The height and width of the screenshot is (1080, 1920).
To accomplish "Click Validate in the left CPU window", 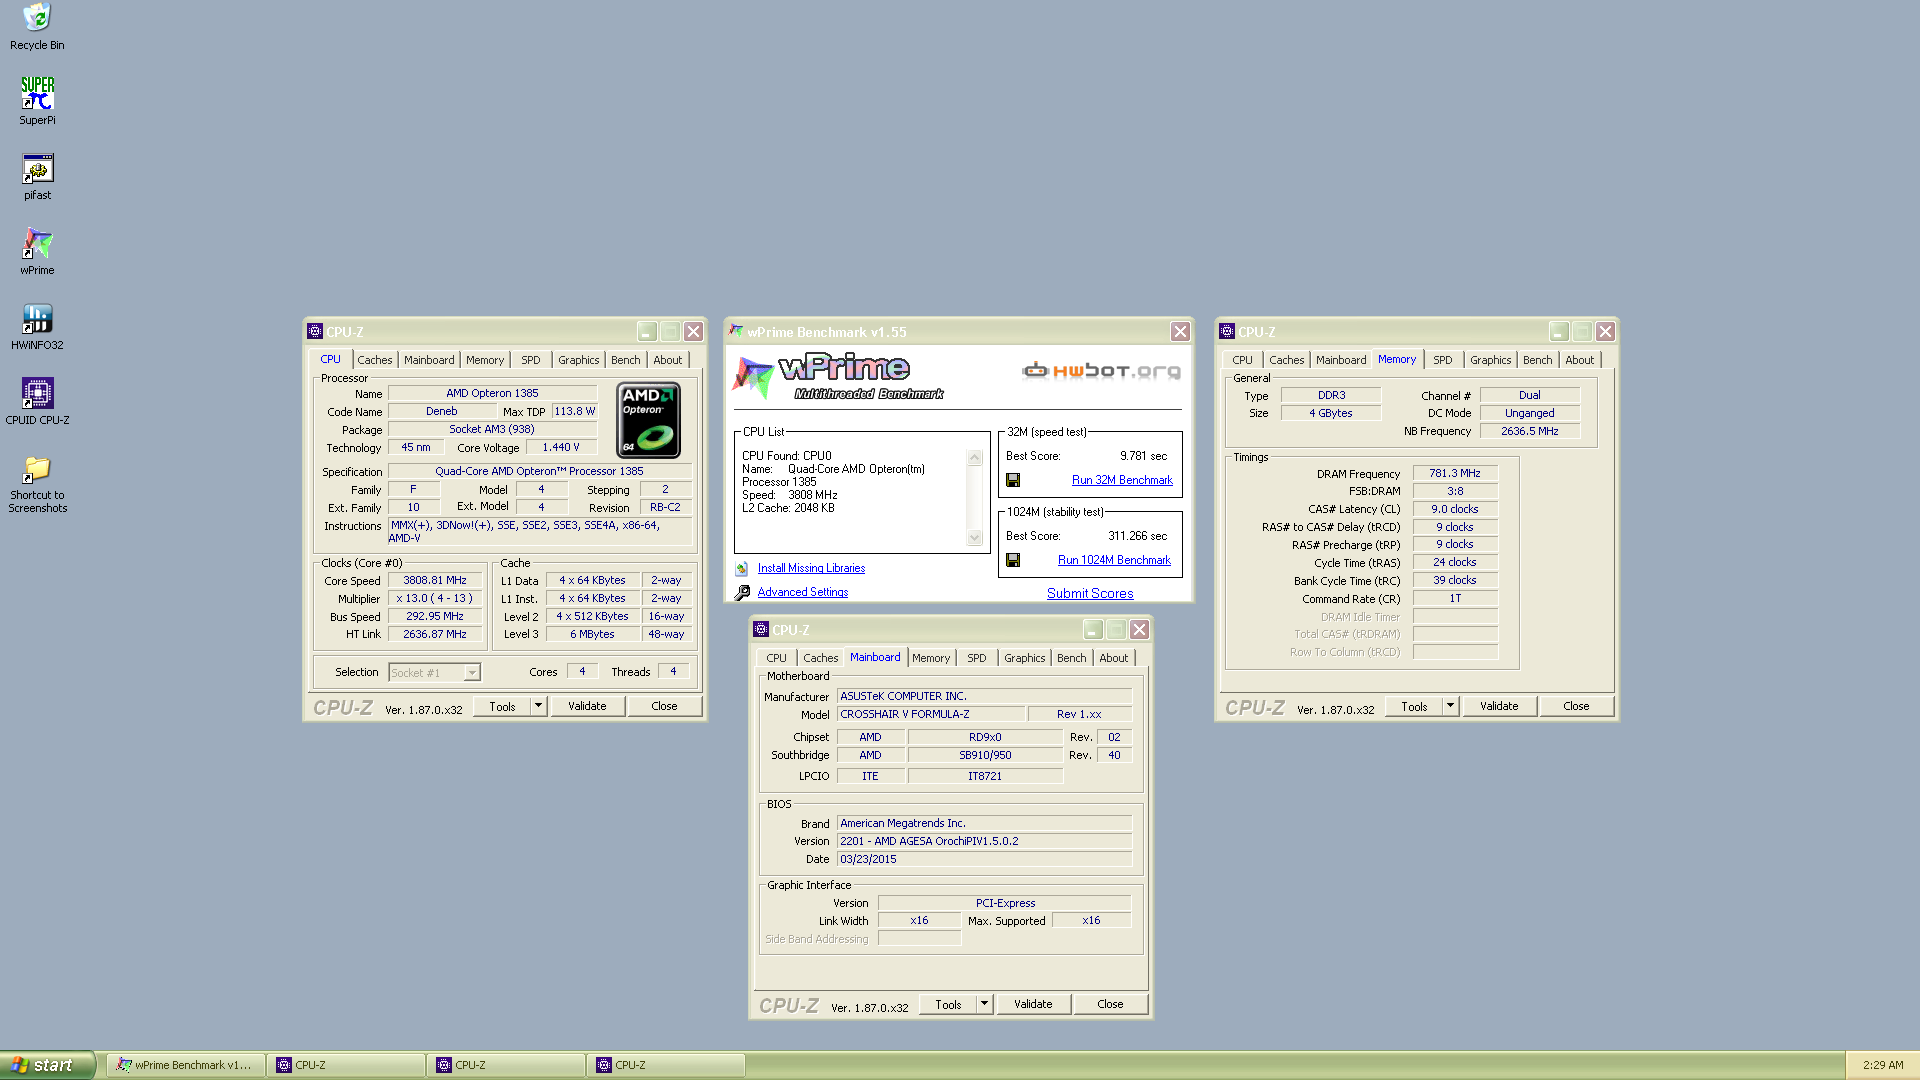I will click(587, 706).
